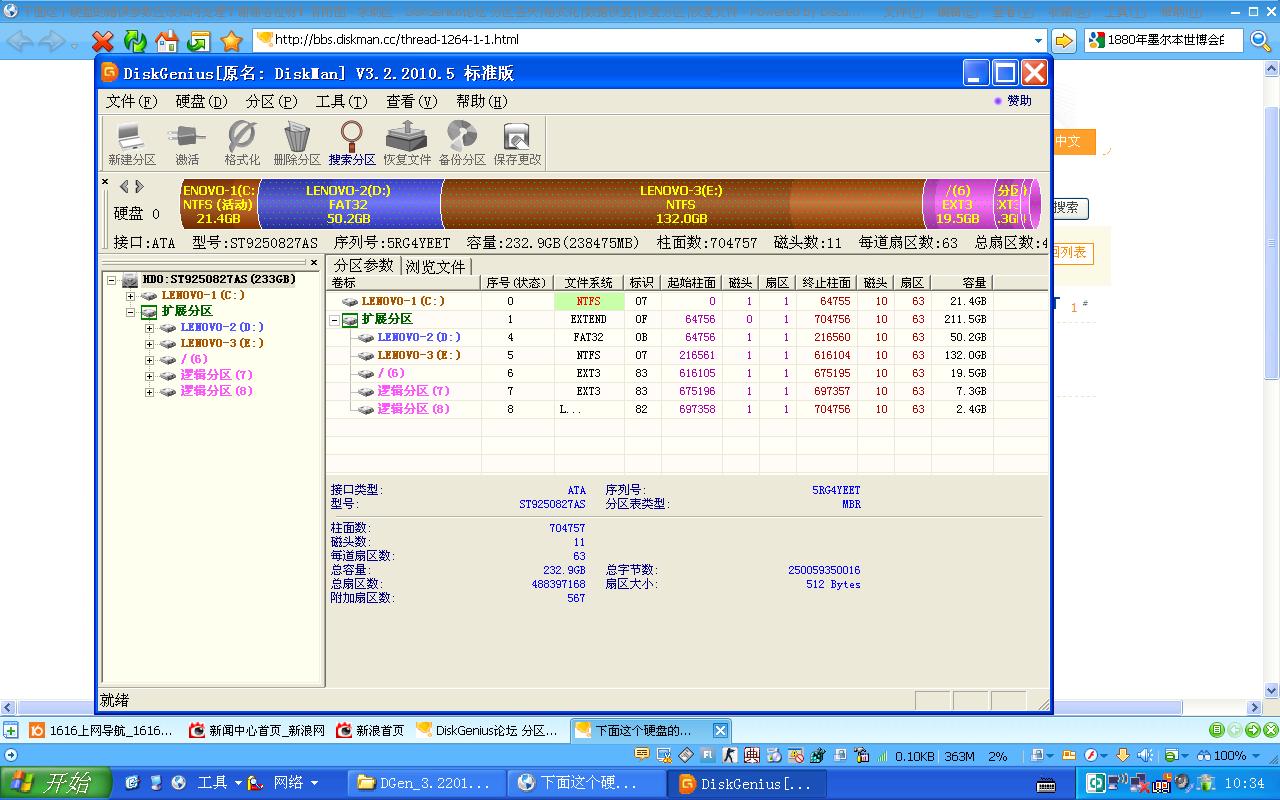This screenshot has width=1280, height=800.
Task: Open the 工具(T) menu
Action: pyautogui.click(x=341, y=101)
